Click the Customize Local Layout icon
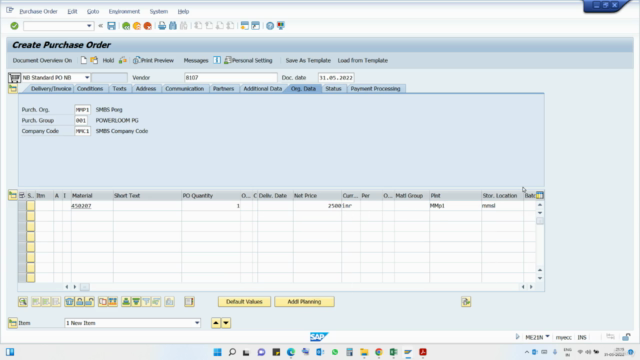Viewport: 640px width, 360px height. point(281,26)
